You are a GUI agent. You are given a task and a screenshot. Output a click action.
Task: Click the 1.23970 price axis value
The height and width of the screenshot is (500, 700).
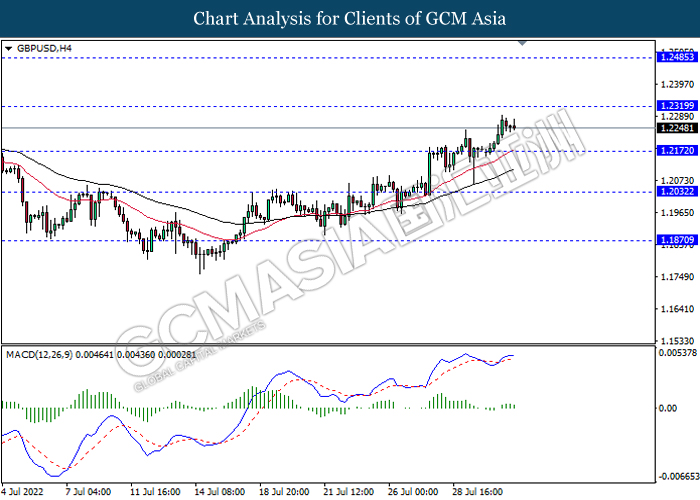tap(677, 84)
